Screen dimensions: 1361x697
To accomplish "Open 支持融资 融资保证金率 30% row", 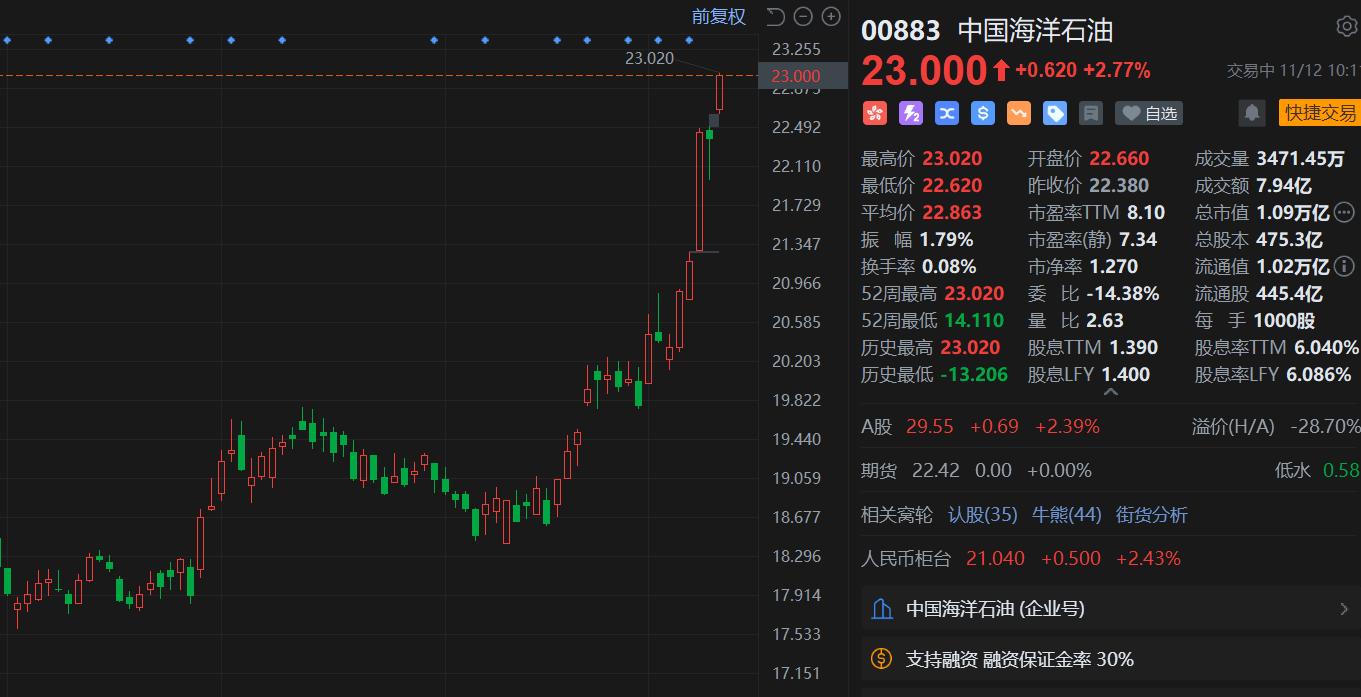I will click(1110, 659).
